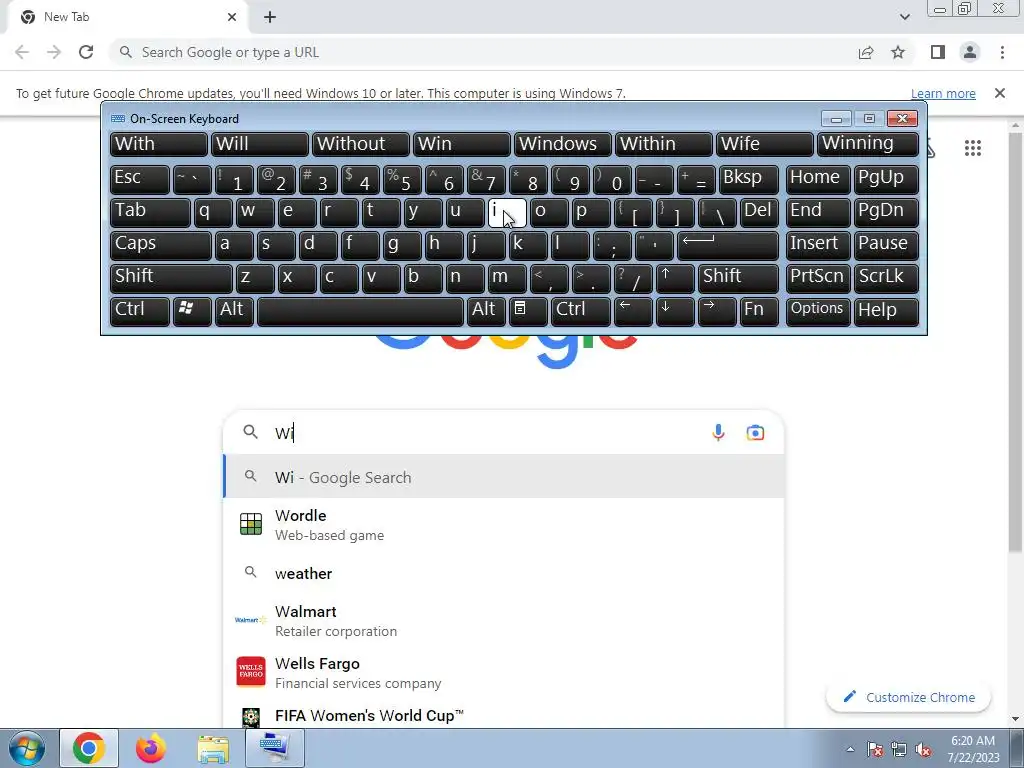Click the Chrome address bar
The image size is (1024, 768).
coord(483,52)
